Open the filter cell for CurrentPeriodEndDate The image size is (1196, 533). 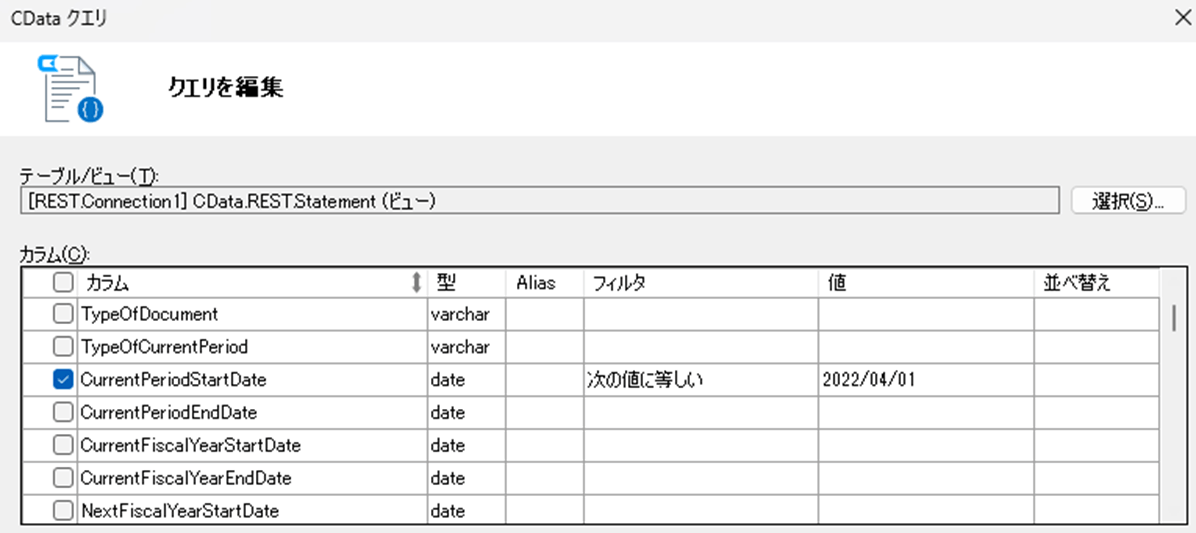(702, 413)
